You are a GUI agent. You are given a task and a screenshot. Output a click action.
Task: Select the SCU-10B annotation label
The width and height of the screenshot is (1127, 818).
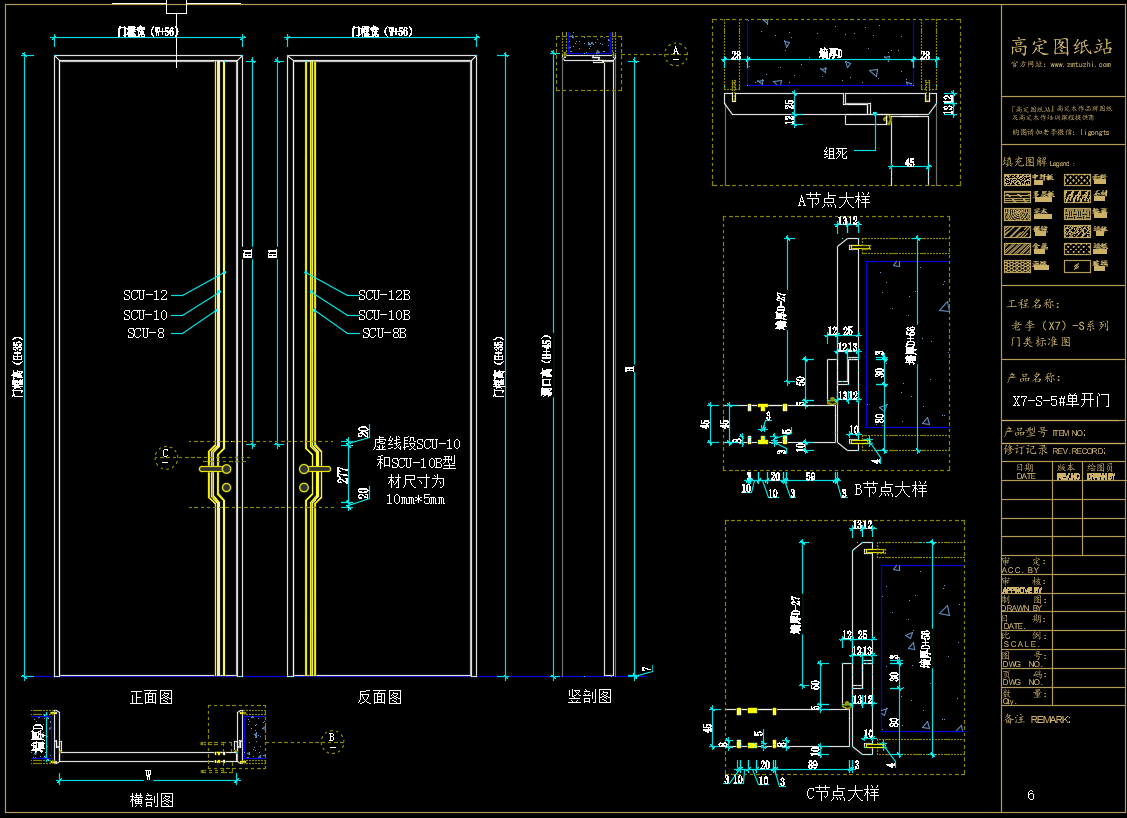[385, 314]
